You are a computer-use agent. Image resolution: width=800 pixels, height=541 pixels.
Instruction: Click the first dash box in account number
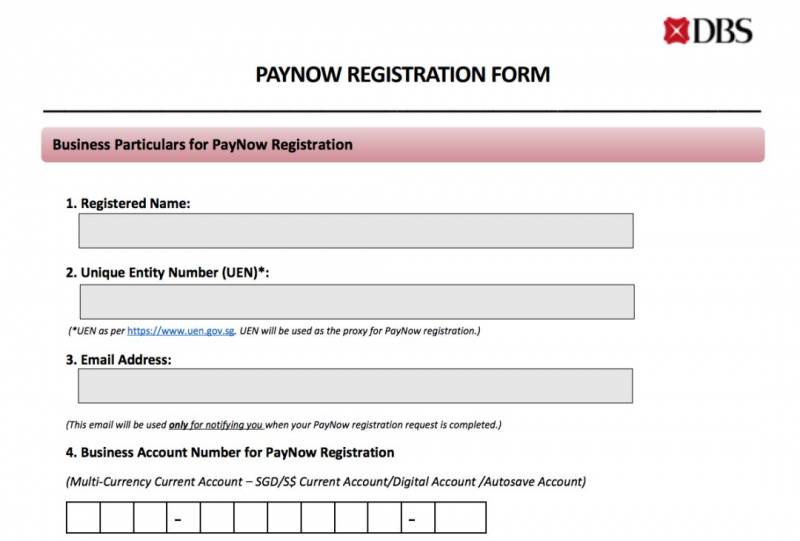182,518
